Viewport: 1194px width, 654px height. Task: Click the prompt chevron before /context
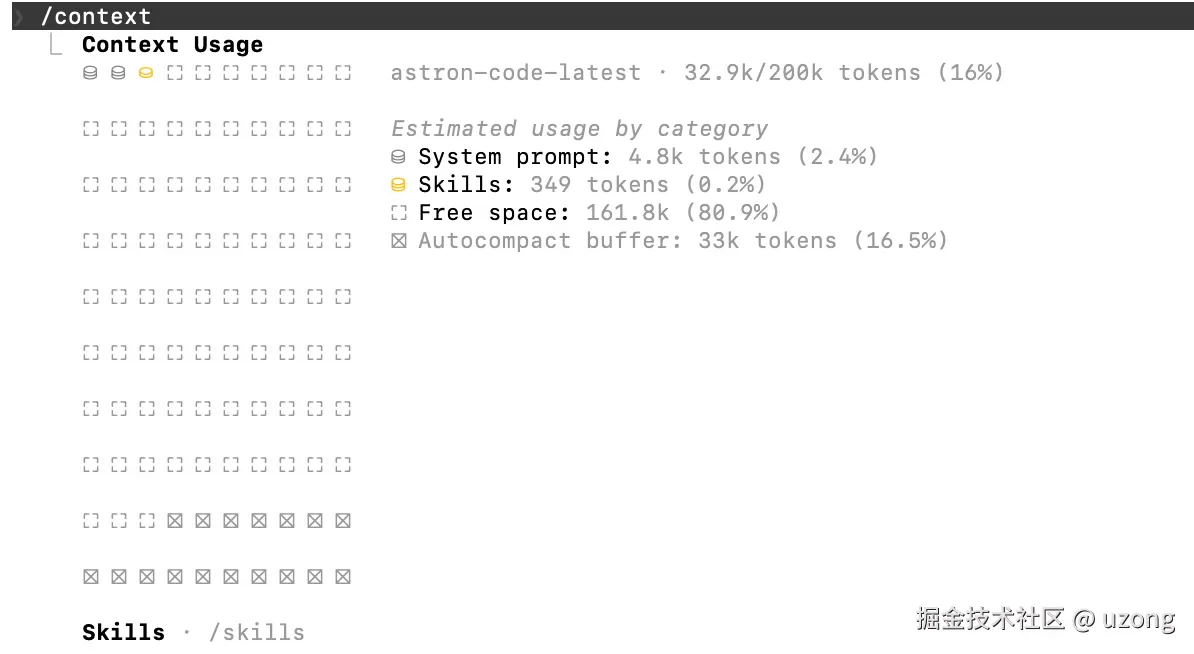(20, 16)
